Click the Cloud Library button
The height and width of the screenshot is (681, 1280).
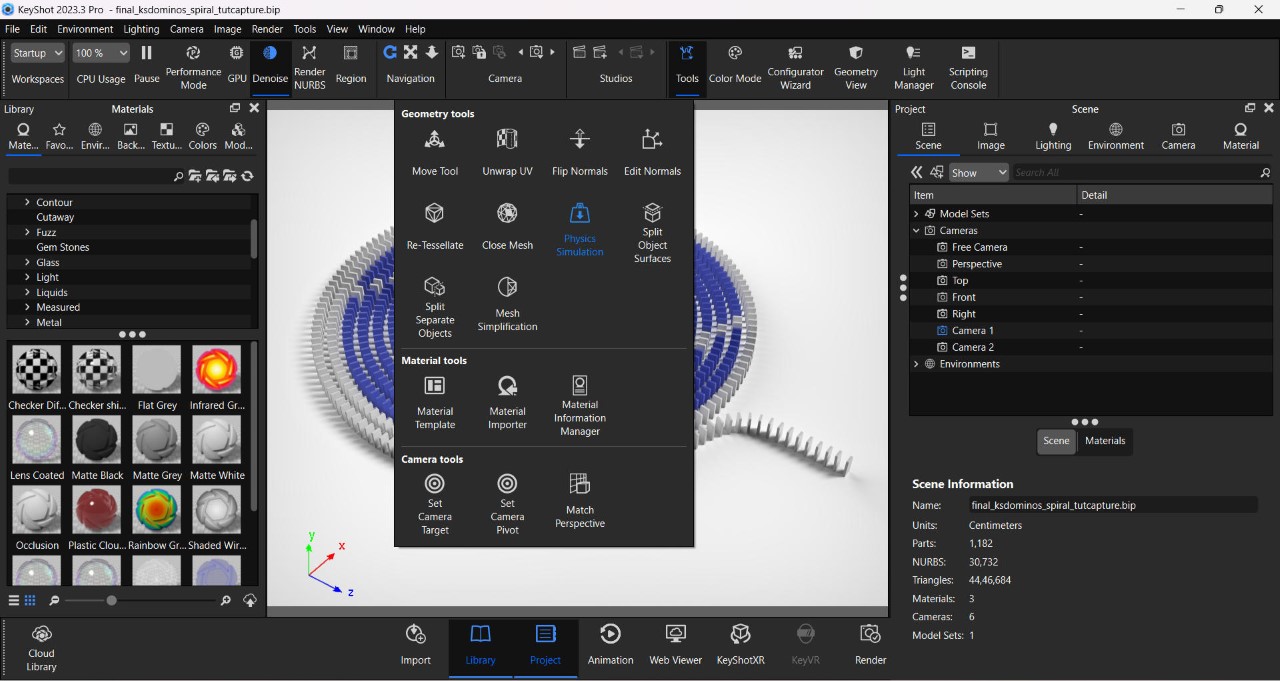[41, 647]
